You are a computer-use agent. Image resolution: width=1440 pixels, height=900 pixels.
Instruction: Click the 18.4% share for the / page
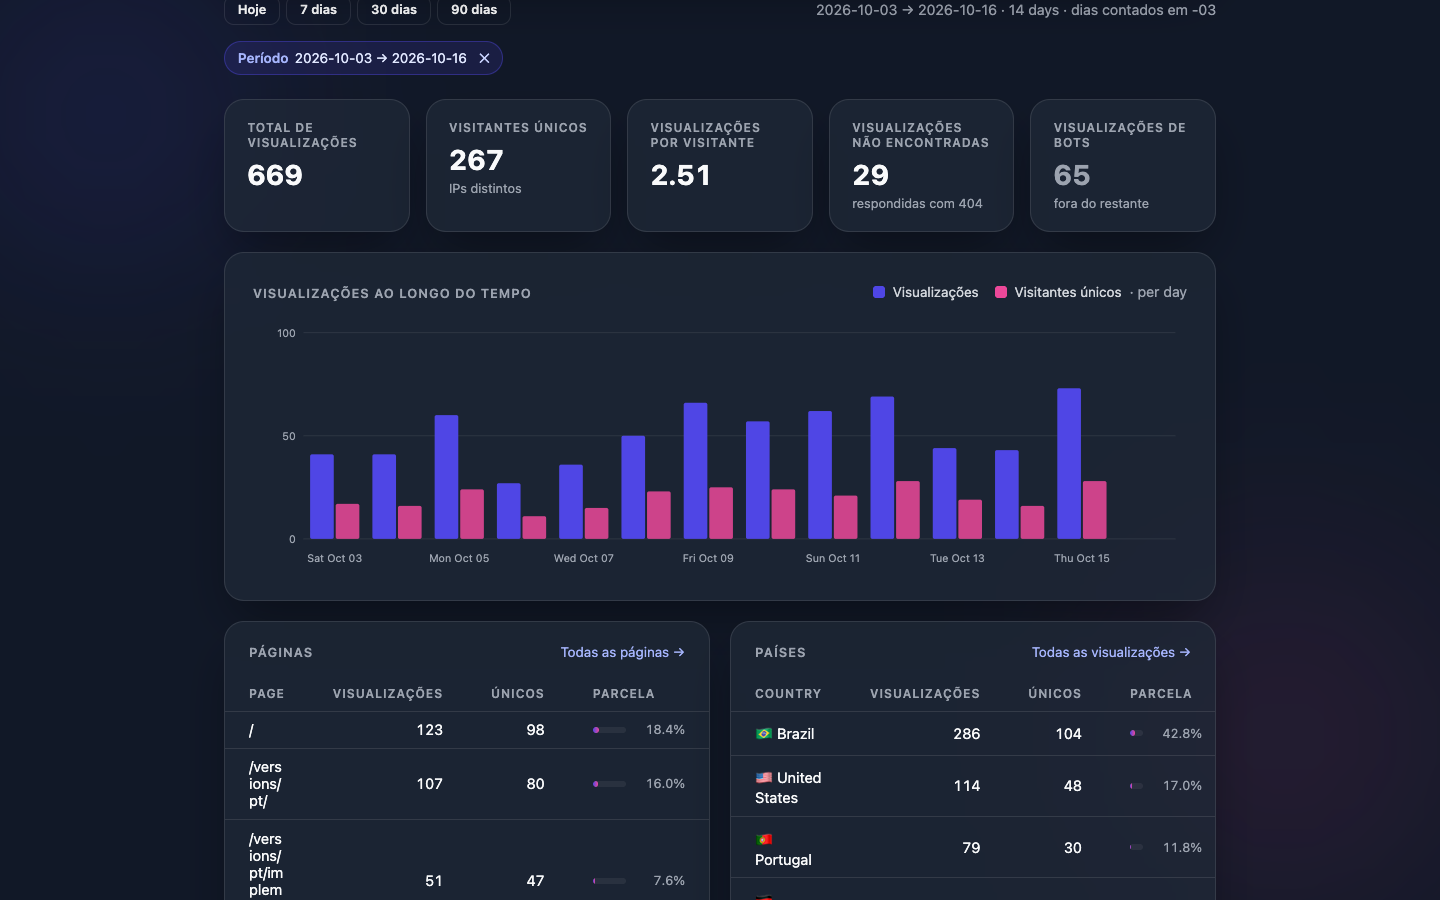(x=665, y=730)
